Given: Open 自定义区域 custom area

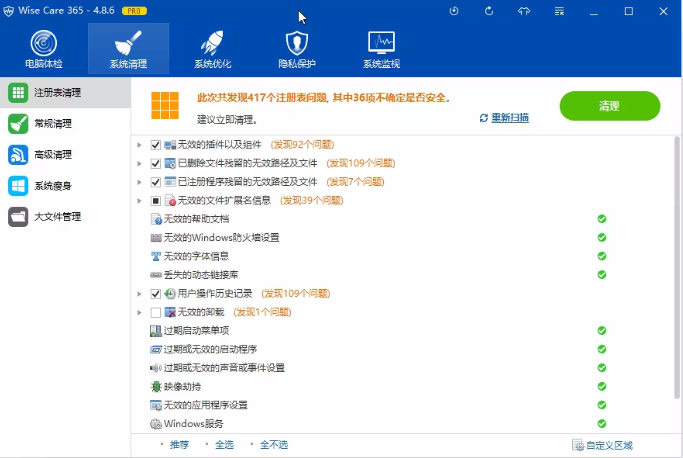Looking at the screenshot, I should (x=602, y=445).
